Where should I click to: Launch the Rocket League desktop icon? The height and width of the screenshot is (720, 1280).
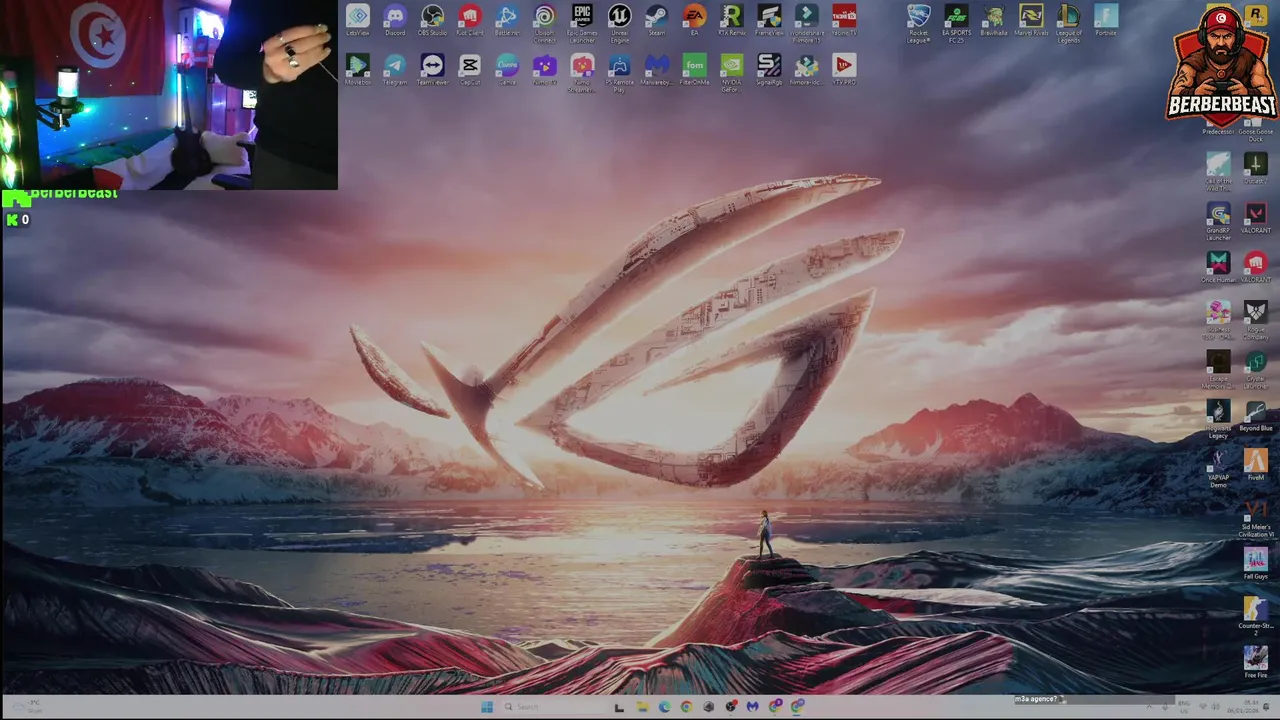[919, 23]
